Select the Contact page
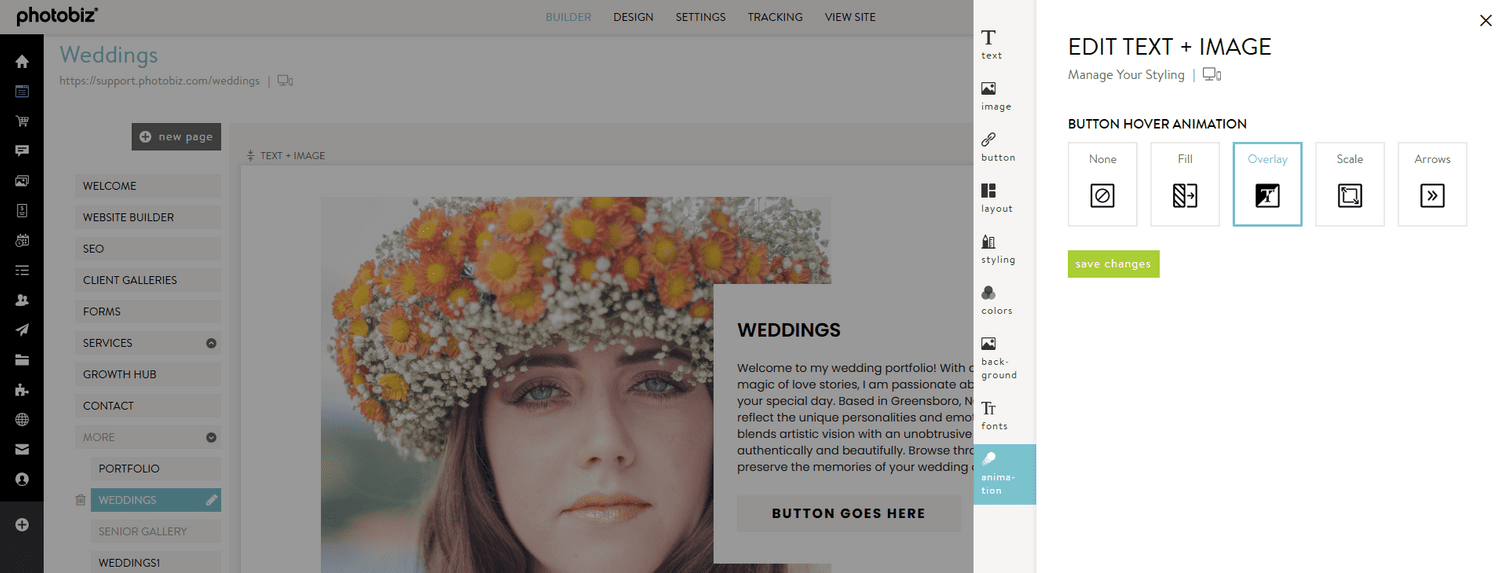 tap(148, 406)
